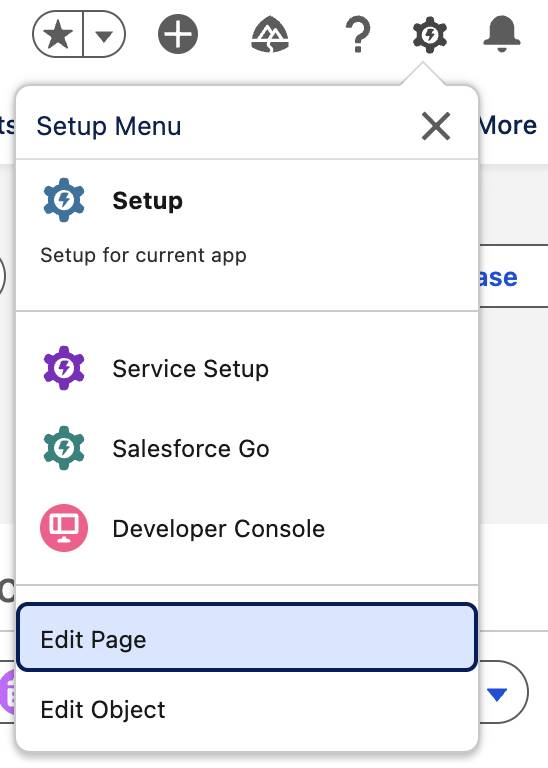
Task: Choose Edit Object option
Action: point(247,709)
